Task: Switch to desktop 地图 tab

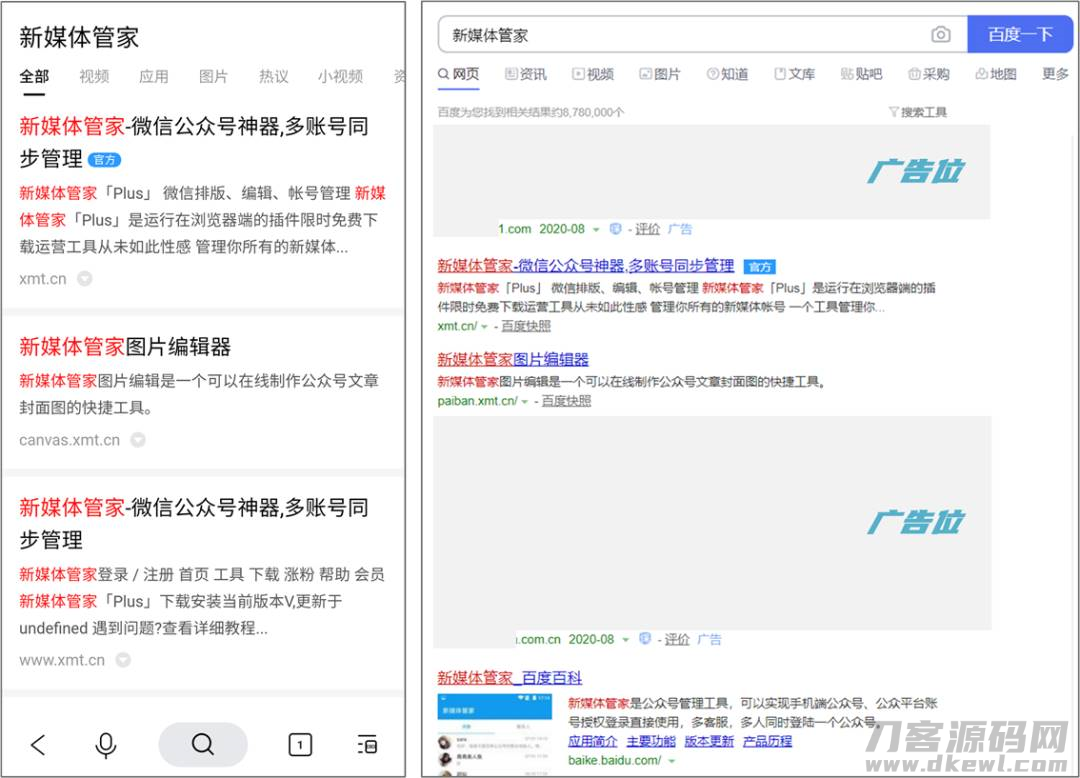Action: 996,74
